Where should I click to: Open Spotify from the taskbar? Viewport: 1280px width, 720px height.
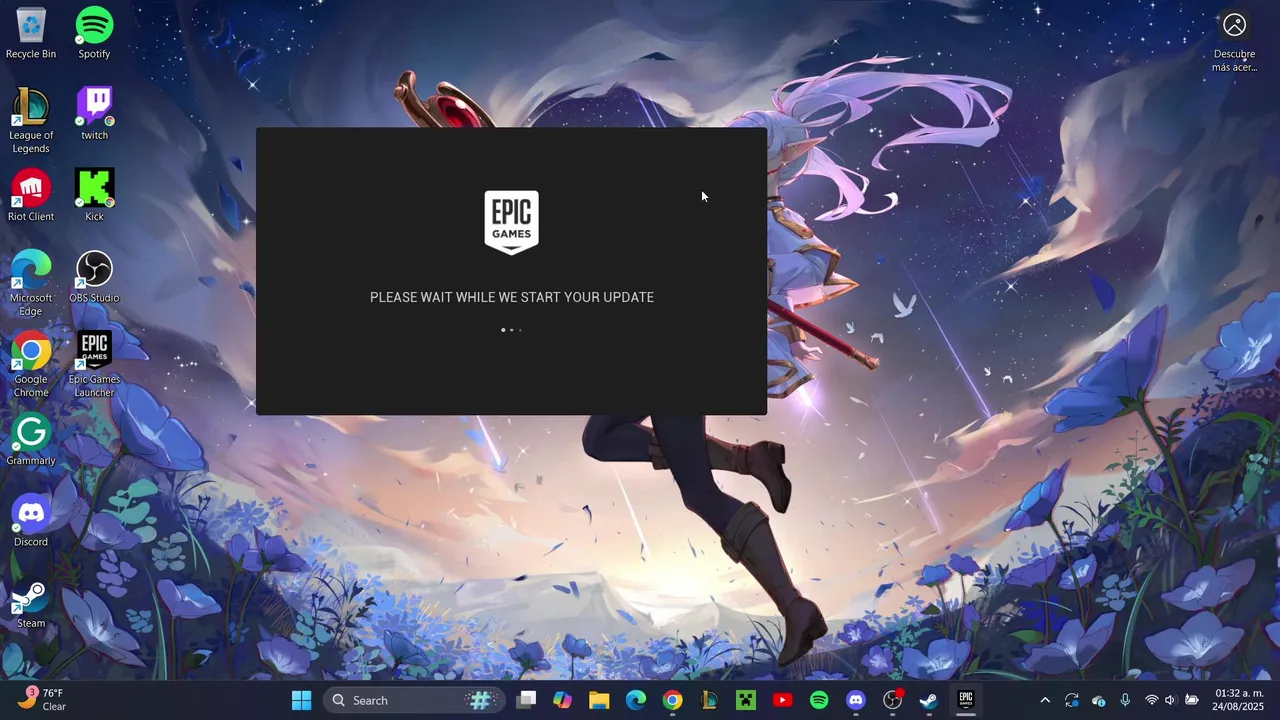point(819,700)
